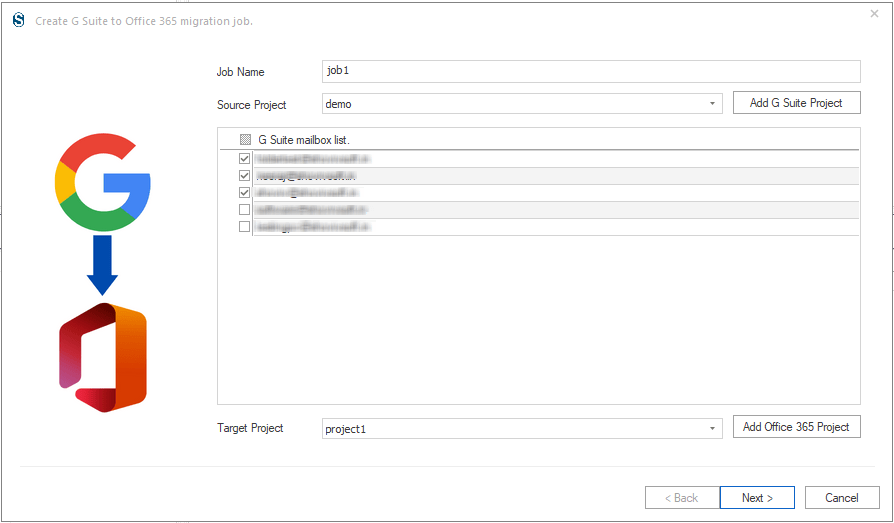Click the G Suite mailbox list header
This screenshot has width=894, height=523.
304,140
